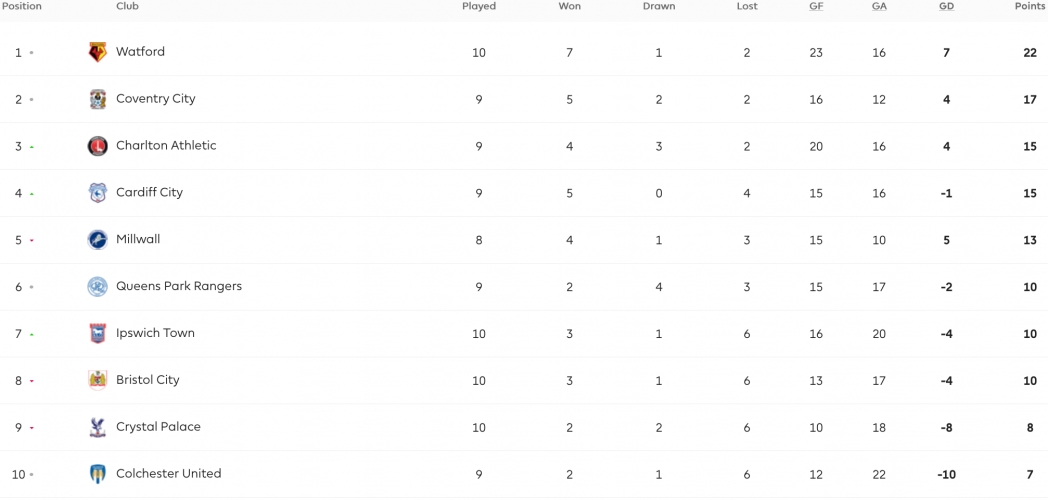Viewport: 1048px width, 500px height.
Task: Click the Watford club crest
Action: pos(98,52)
